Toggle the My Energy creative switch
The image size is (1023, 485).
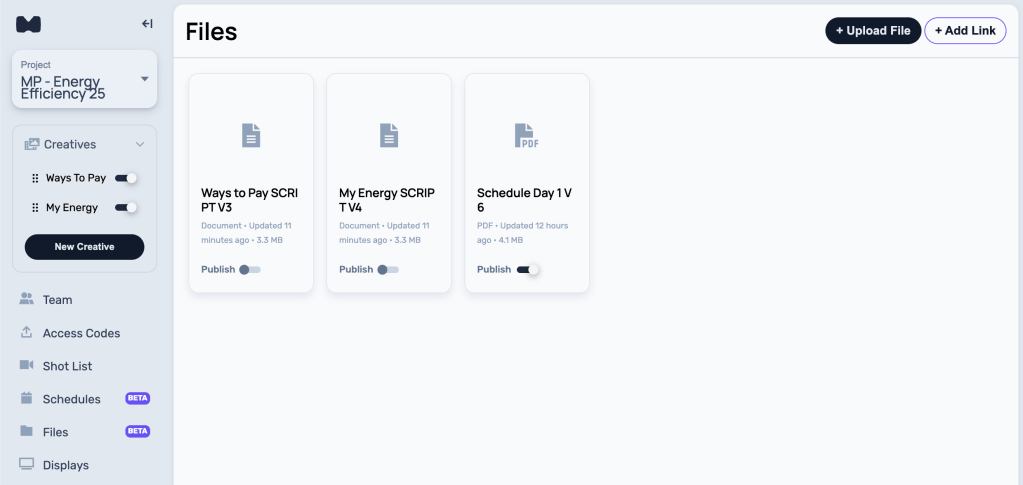[126, 208]
